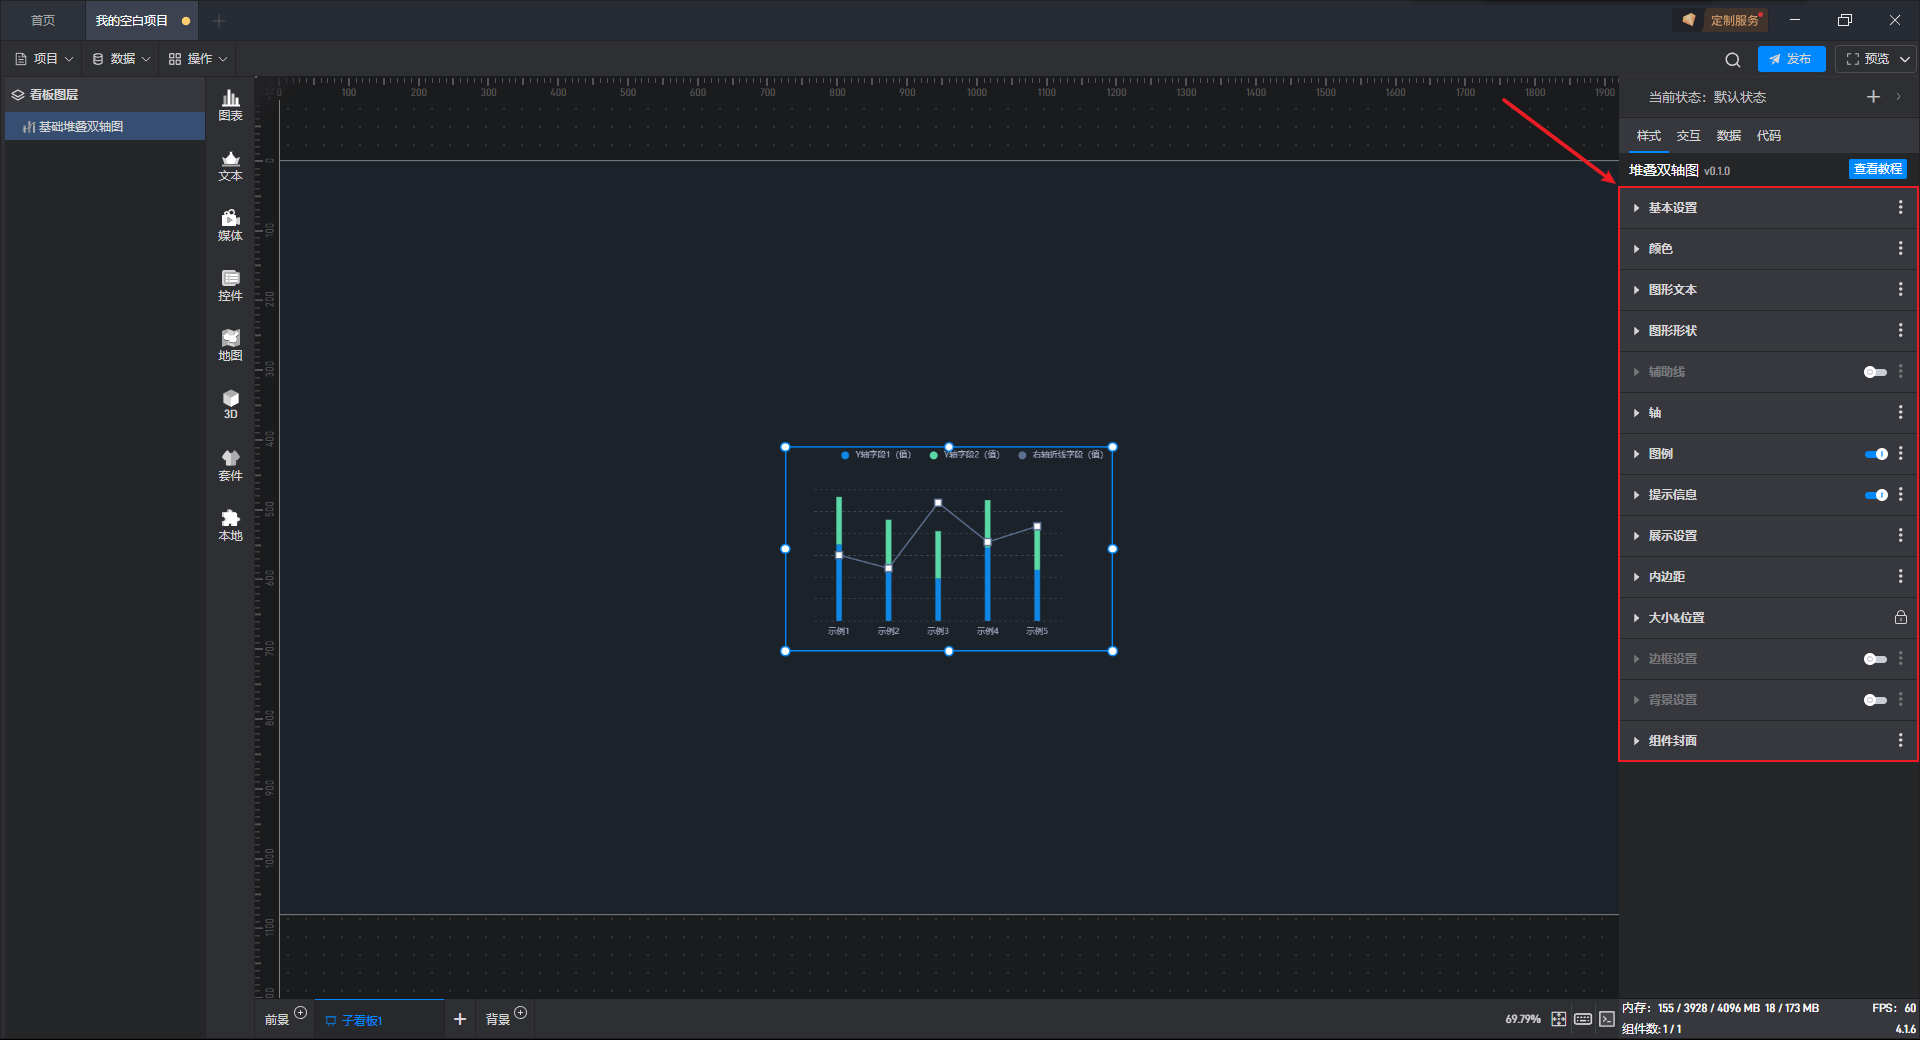Open the 地图 map components icon
The image size is (1920, 1040).
[x=230, y=345]
